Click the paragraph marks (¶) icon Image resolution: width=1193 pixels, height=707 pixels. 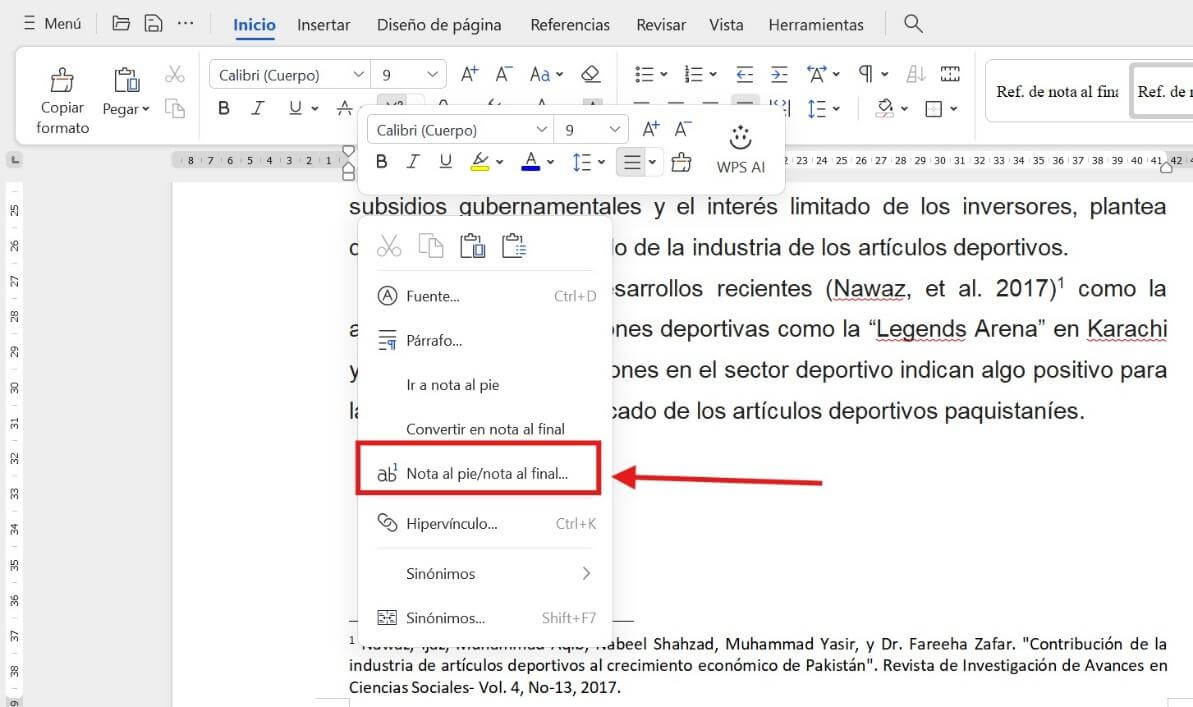pos(864,73)
